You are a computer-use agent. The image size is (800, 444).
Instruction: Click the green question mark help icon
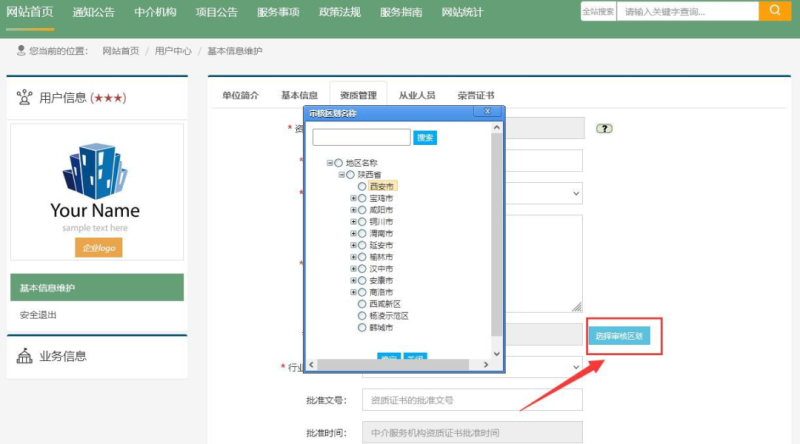604,129
